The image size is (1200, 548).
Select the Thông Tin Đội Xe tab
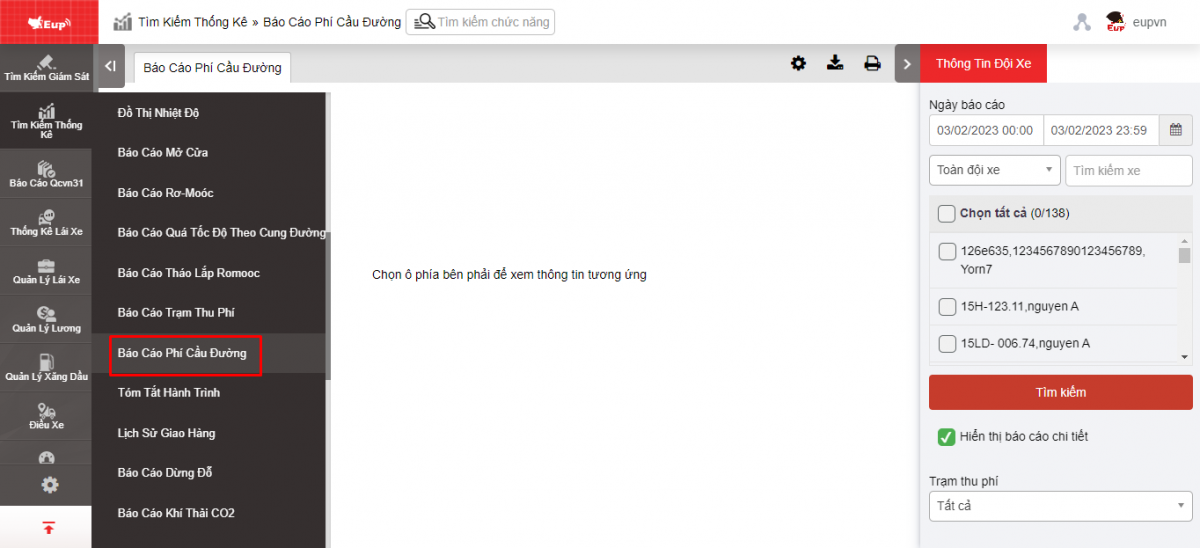tap(983, 63)
